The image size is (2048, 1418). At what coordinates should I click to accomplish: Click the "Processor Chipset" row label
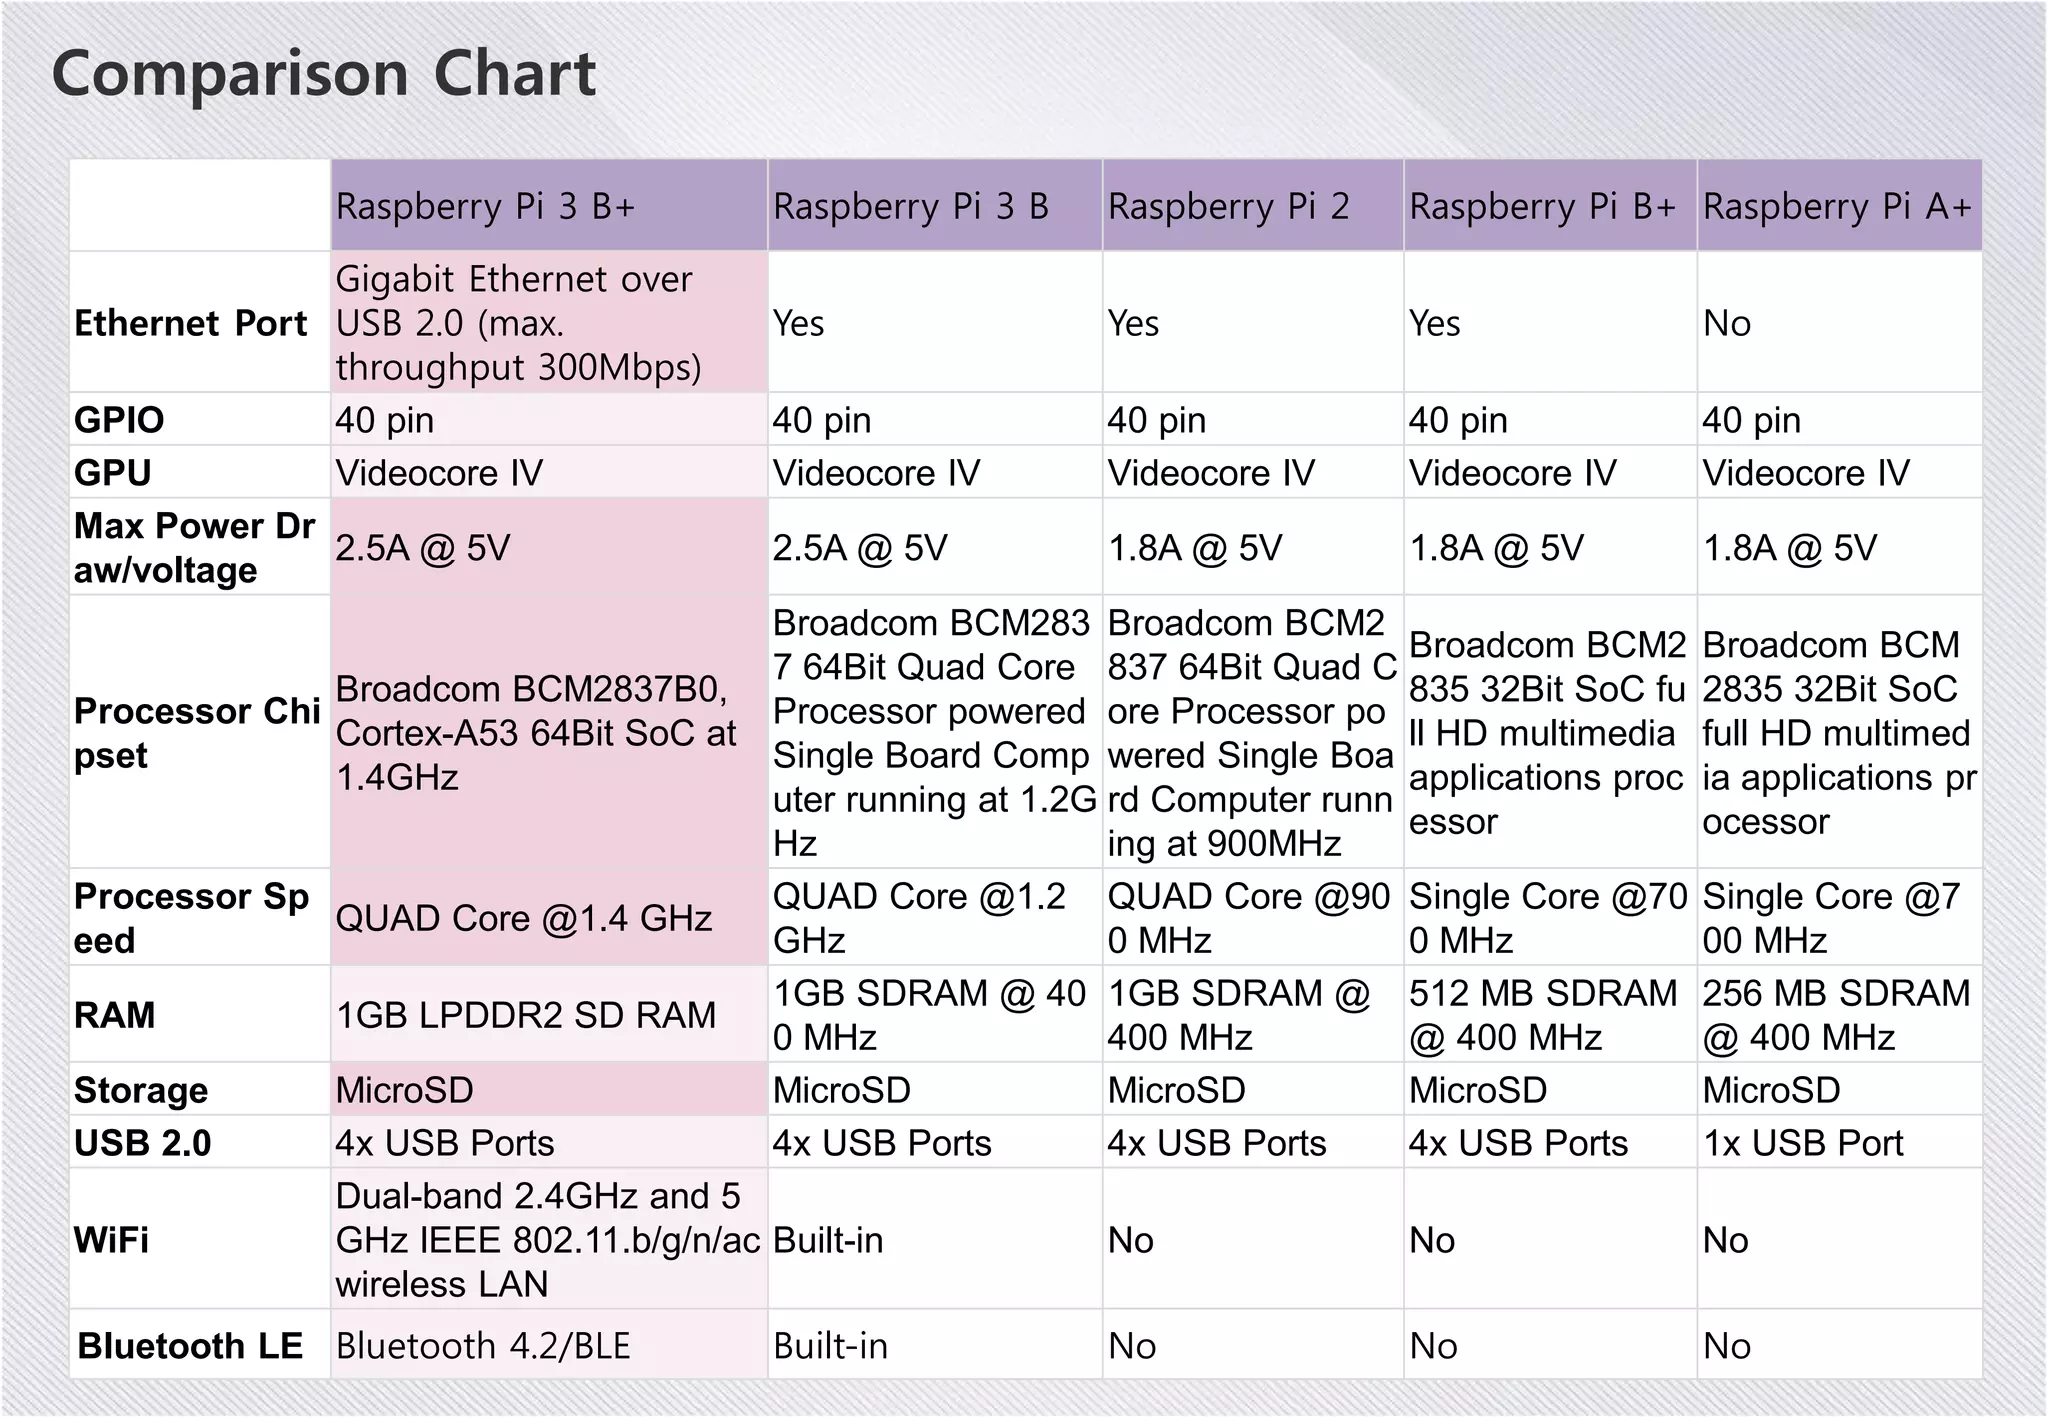tap(197, 733)
